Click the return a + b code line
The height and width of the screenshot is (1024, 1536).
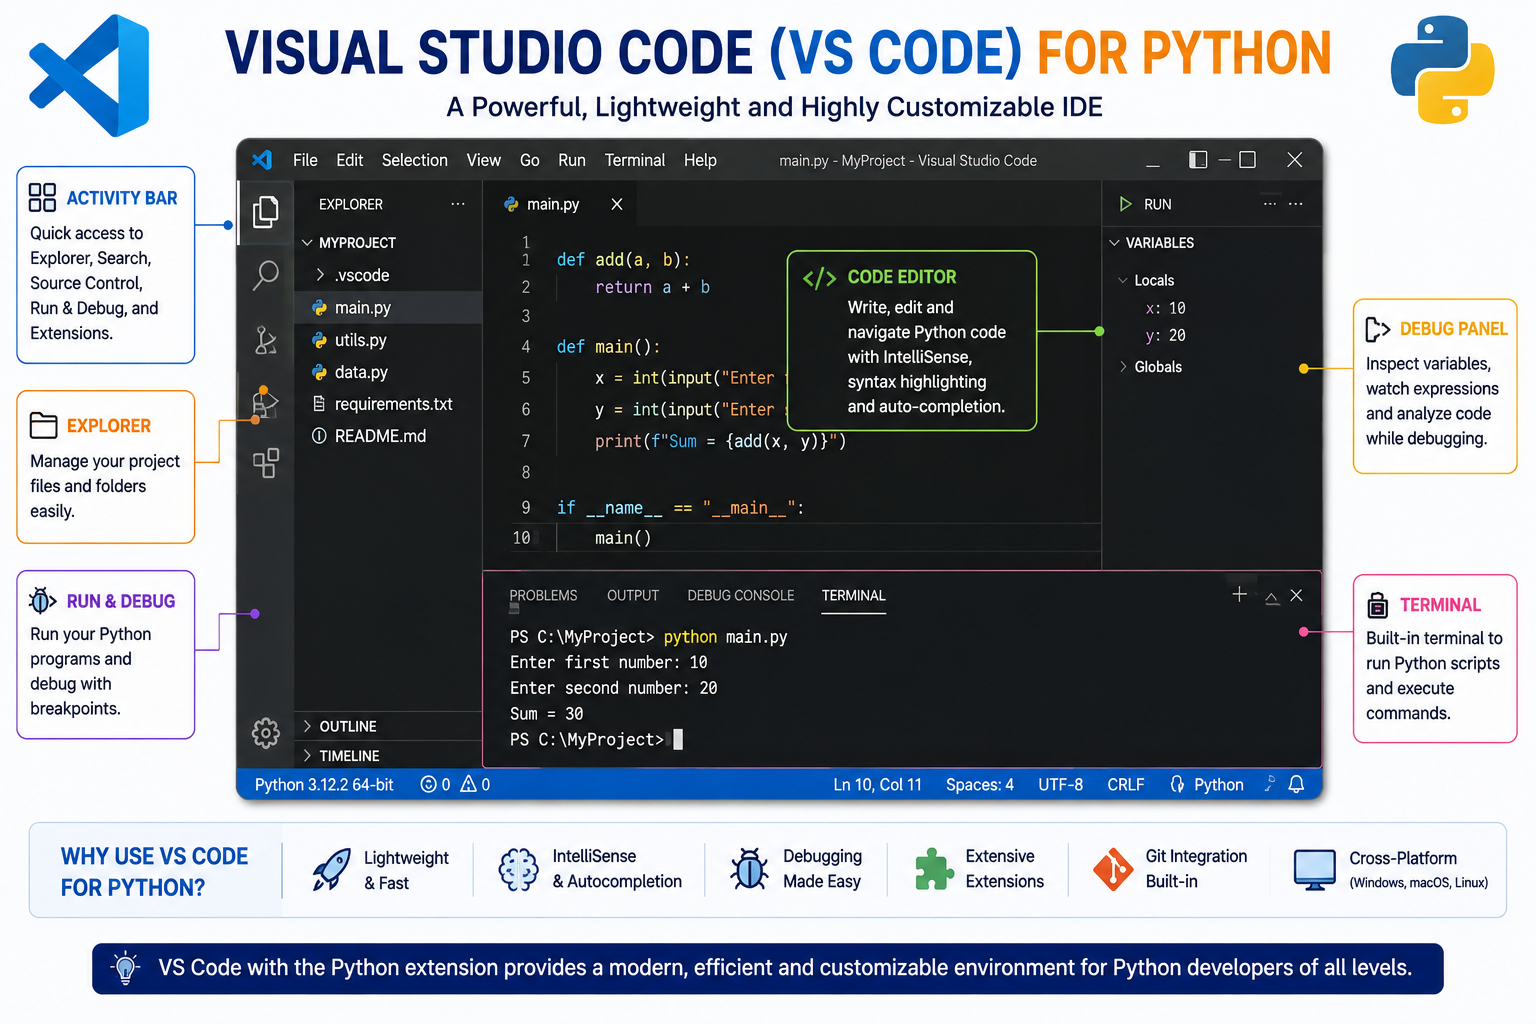(653, 287)
